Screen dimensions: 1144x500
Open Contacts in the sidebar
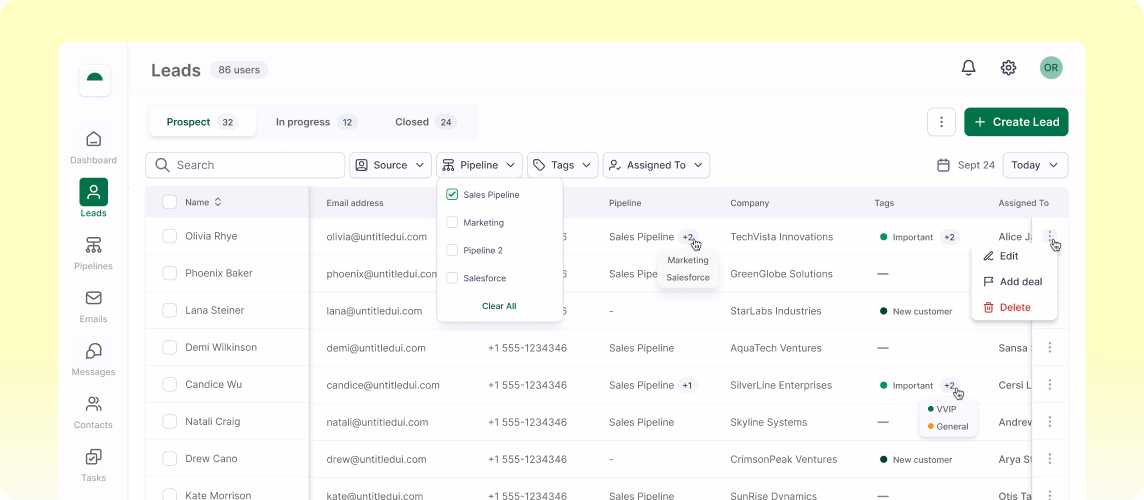93,404
